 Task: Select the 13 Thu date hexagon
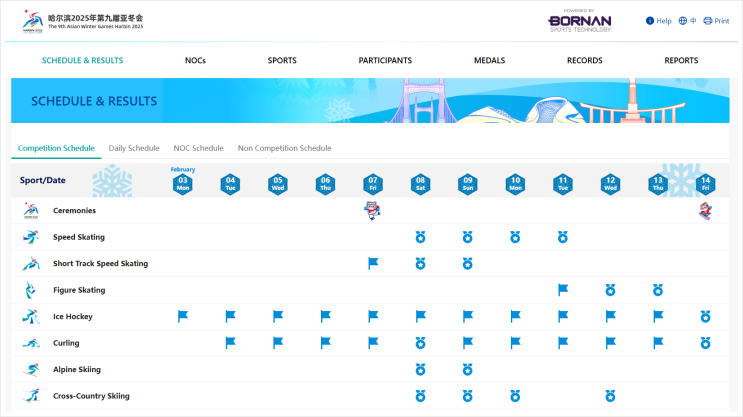658,184
